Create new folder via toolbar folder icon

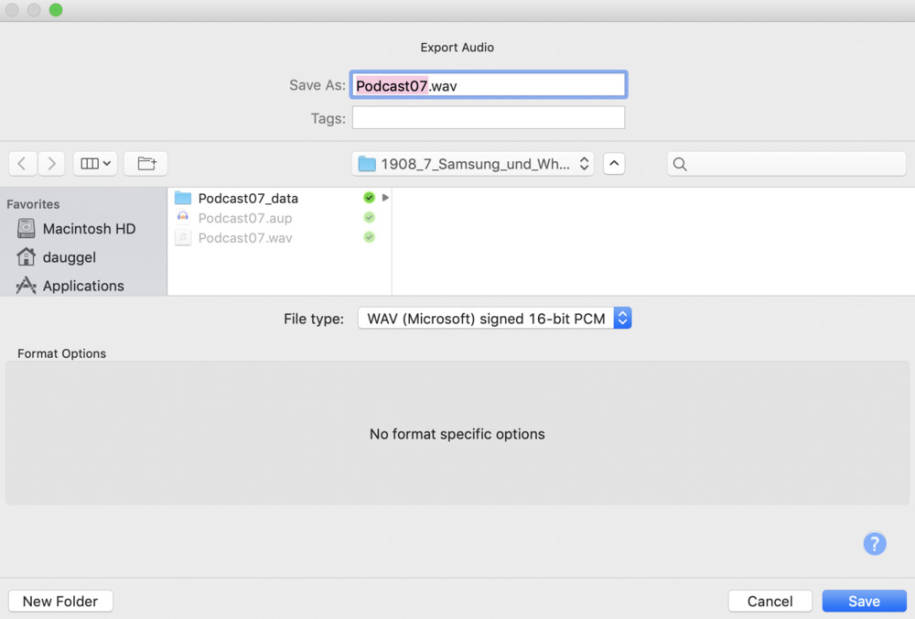tap(146, 164)
